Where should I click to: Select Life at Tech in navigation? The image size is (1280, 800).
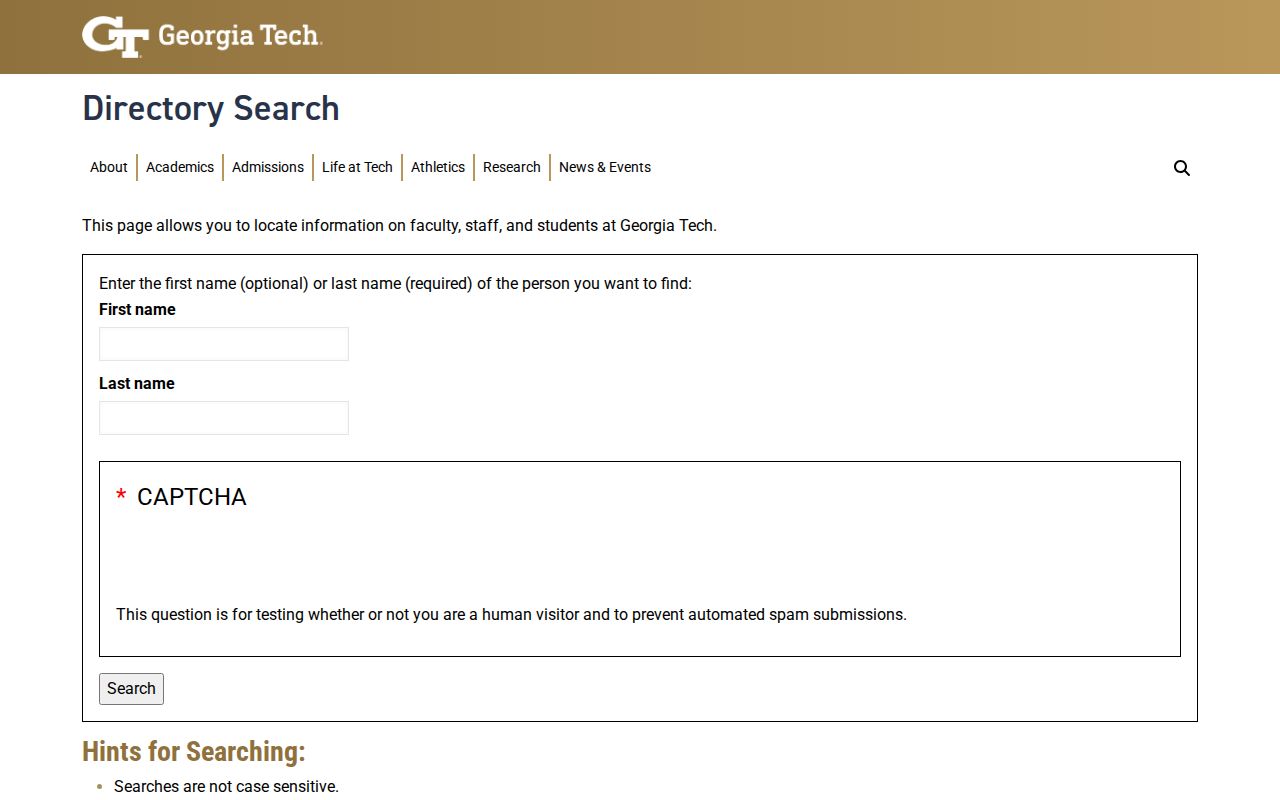[x=357, y=167]
